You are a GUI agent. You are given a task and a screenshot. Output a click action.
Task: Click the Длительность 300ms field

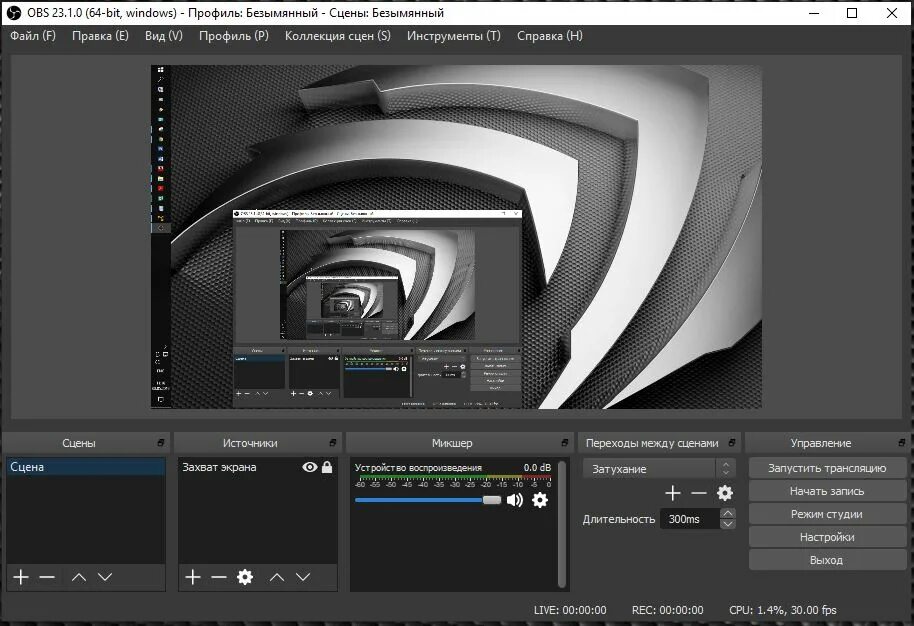690,519
